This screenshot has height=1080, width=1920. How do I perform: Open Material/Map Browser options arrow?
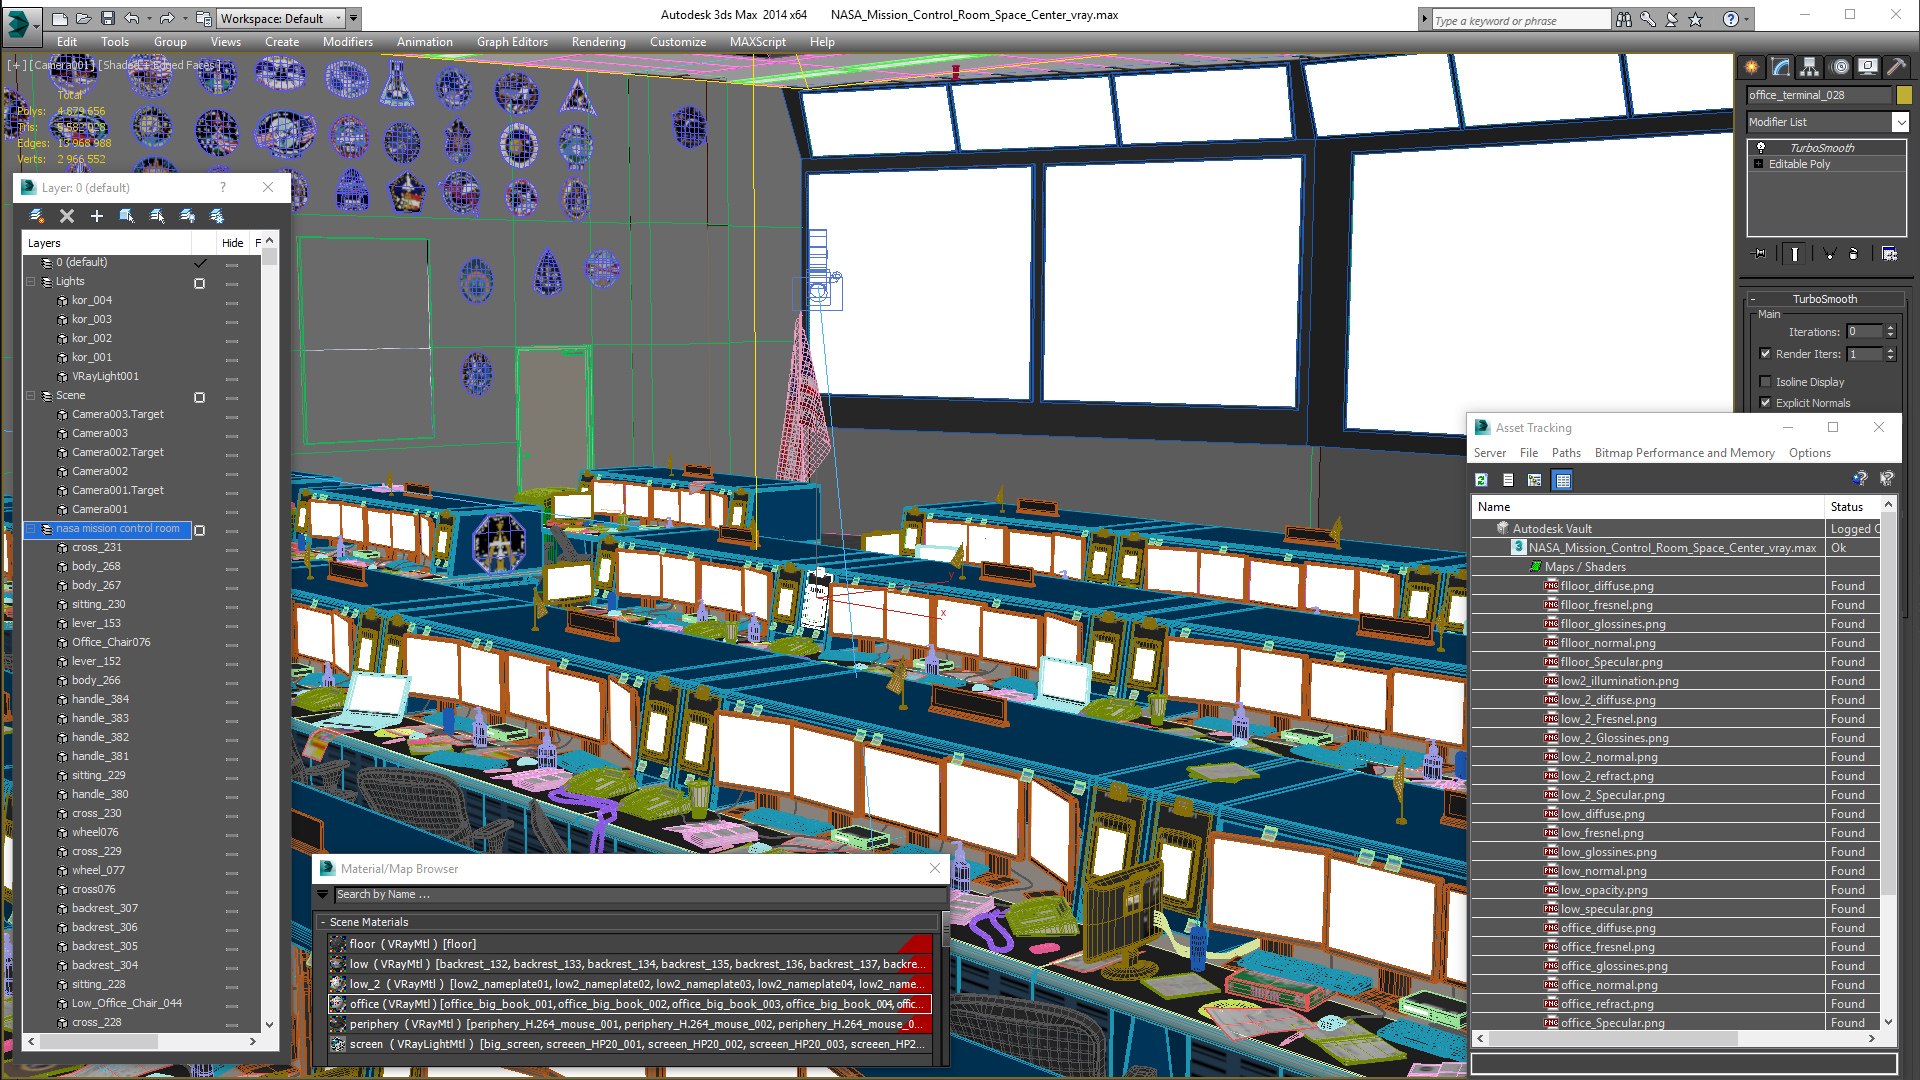pyautogui.click(x=323, y=894)
